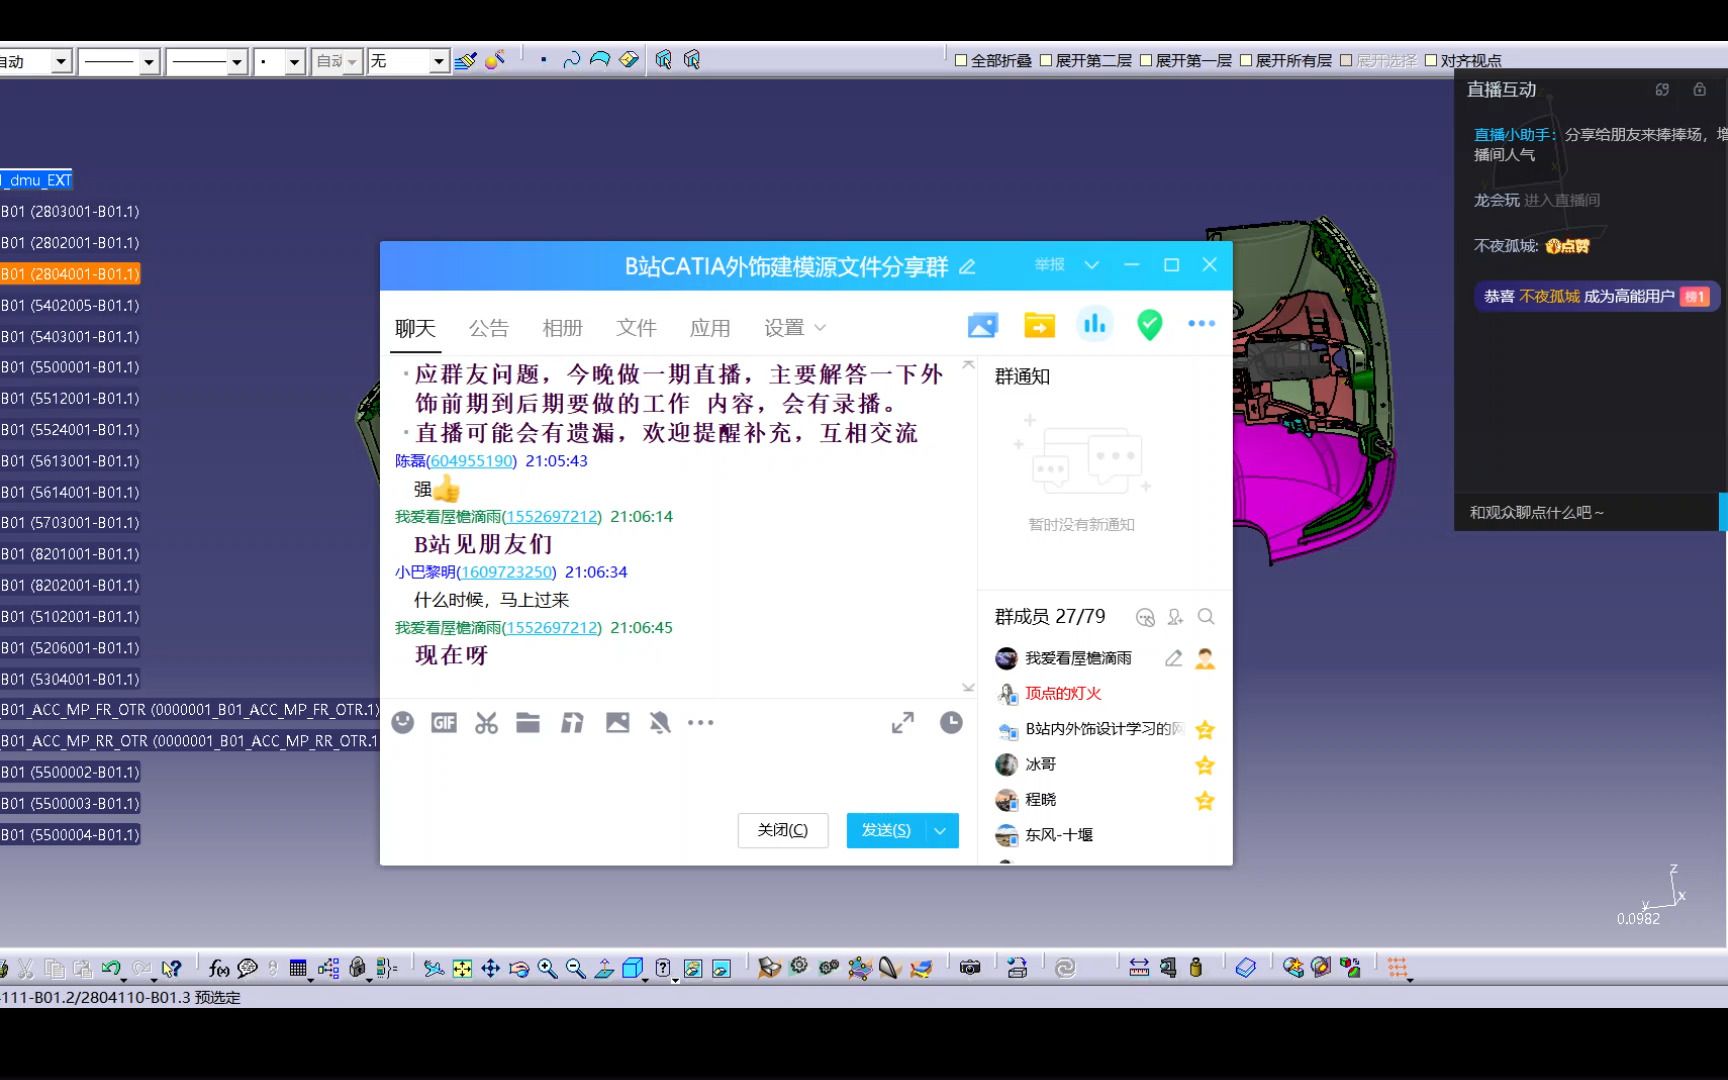1728x1080 pixels.
Task: Click the Zoom In magnifier icon
Action: tap(547, 967)
